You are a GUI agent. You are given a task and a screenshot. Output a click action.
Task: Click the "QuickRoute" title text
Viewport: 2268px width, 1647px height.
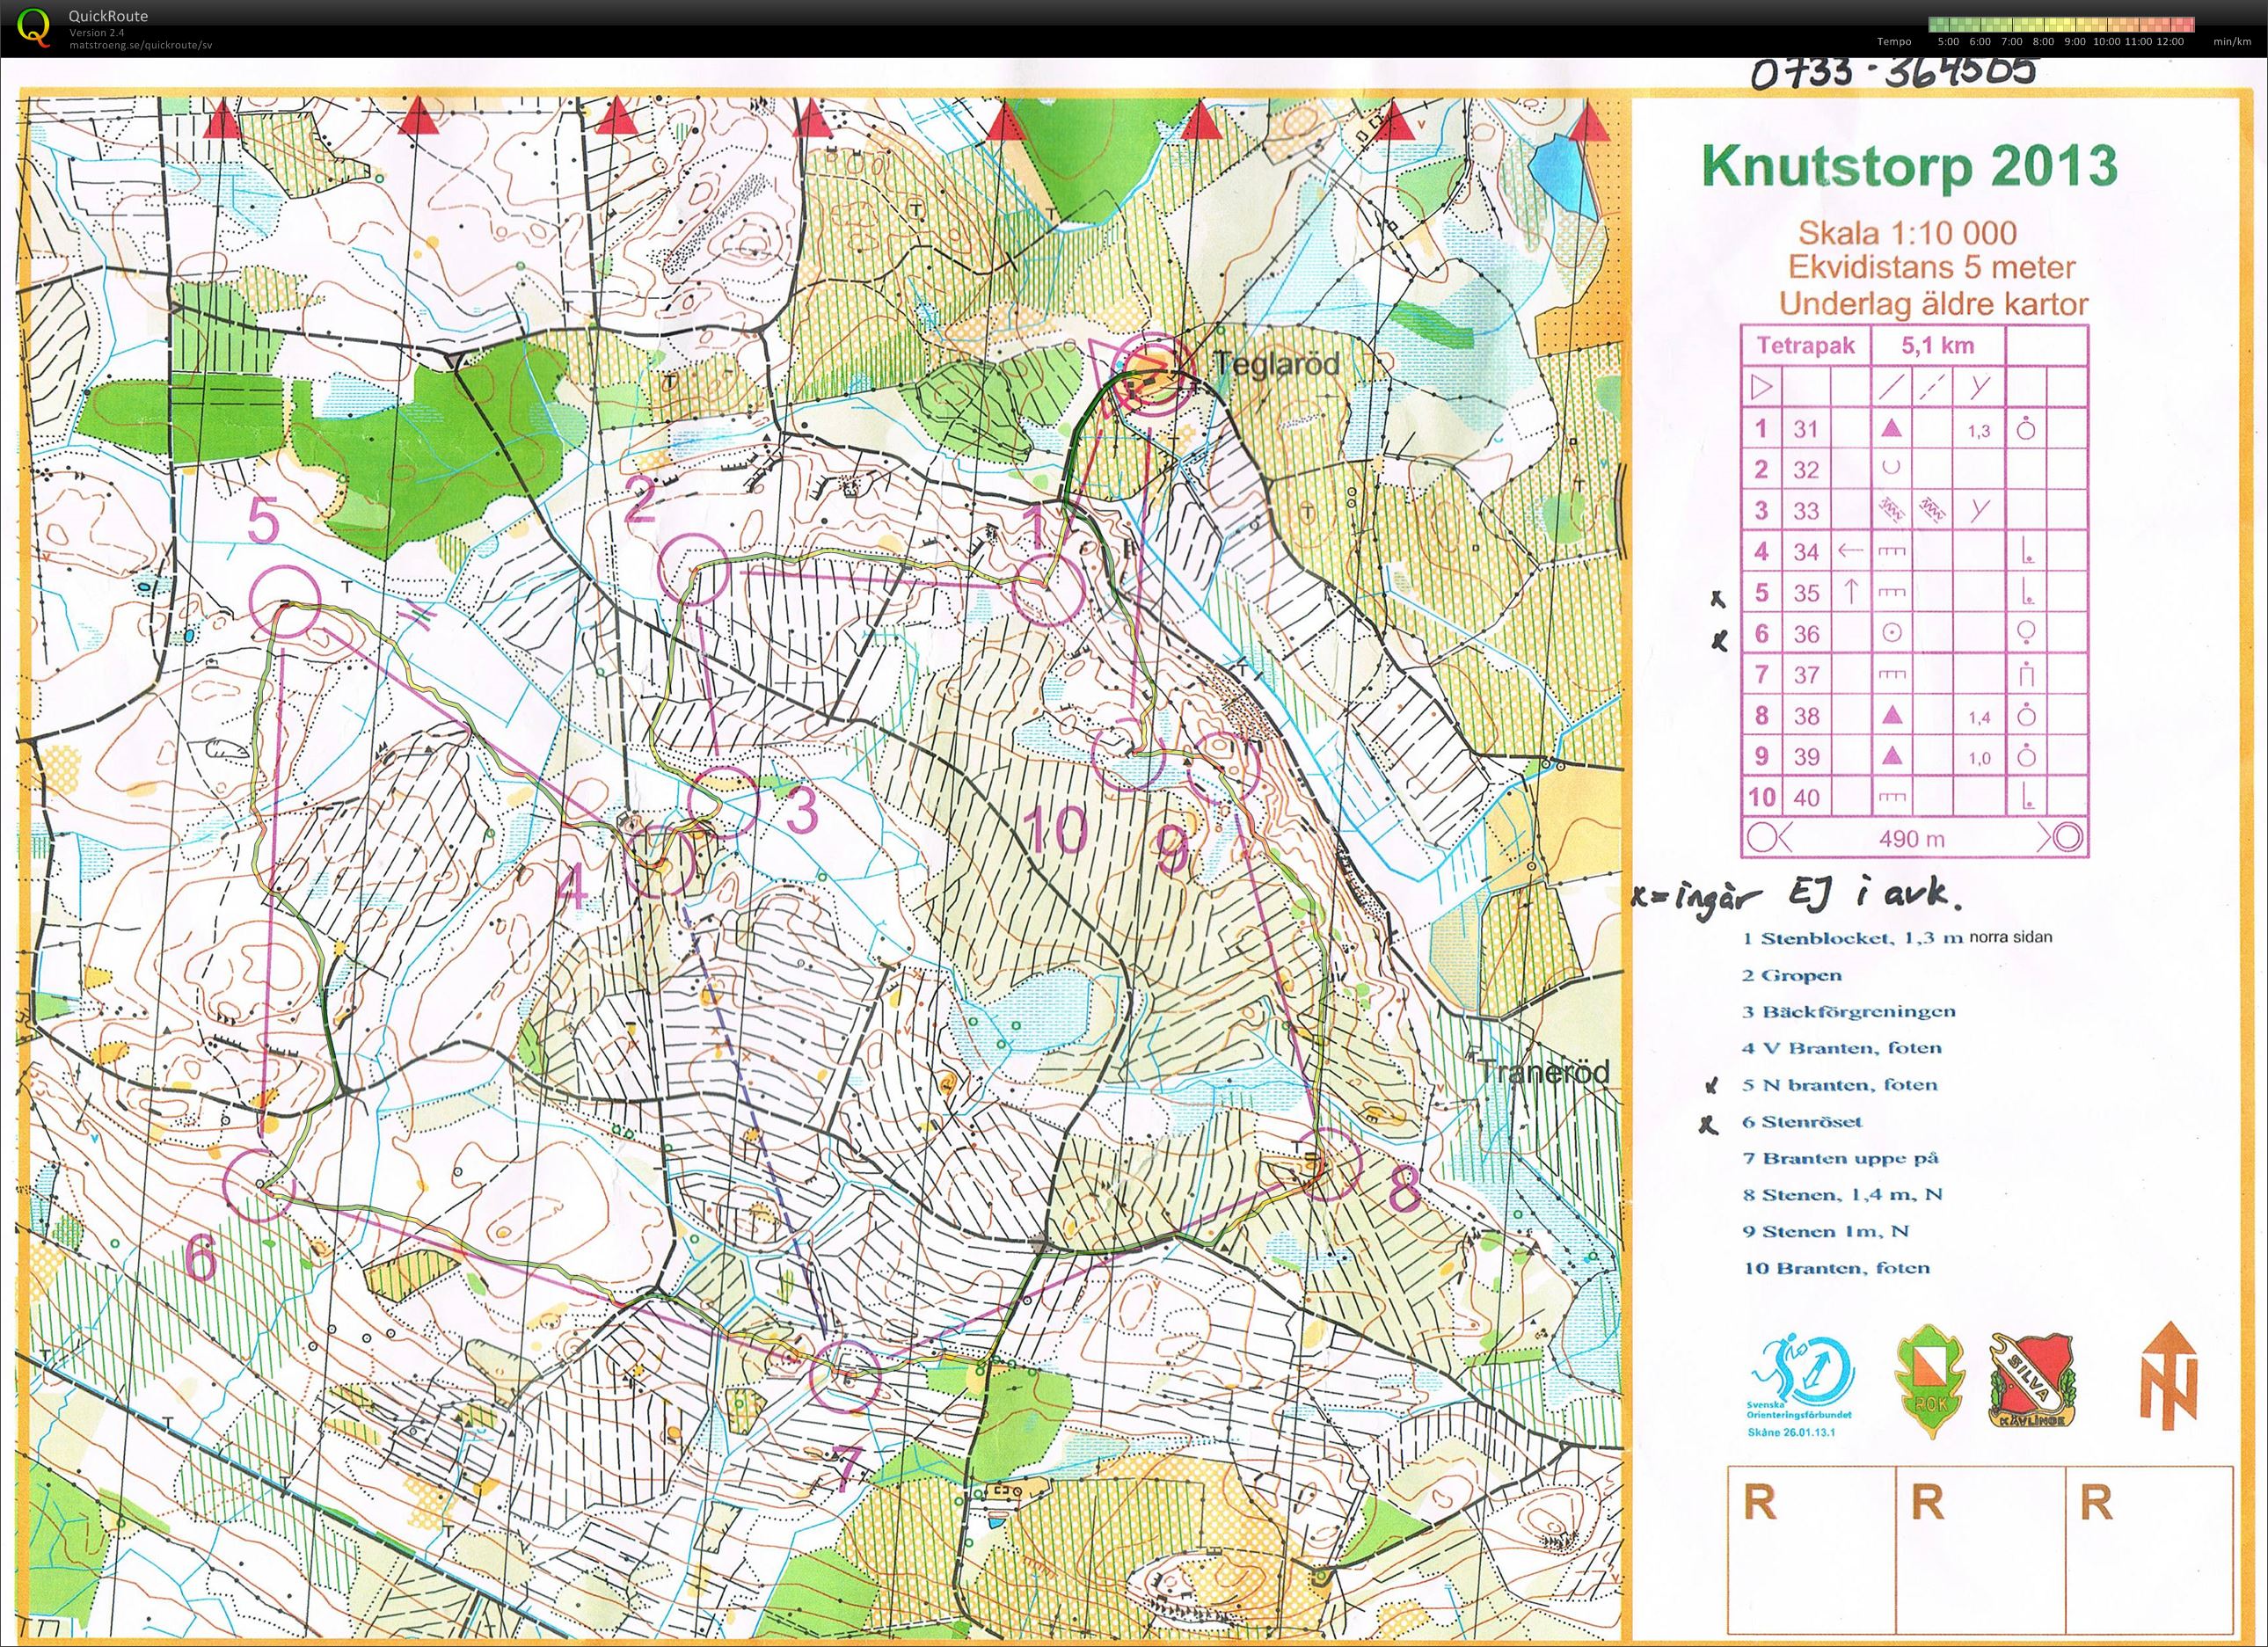(x=108, y=16)
